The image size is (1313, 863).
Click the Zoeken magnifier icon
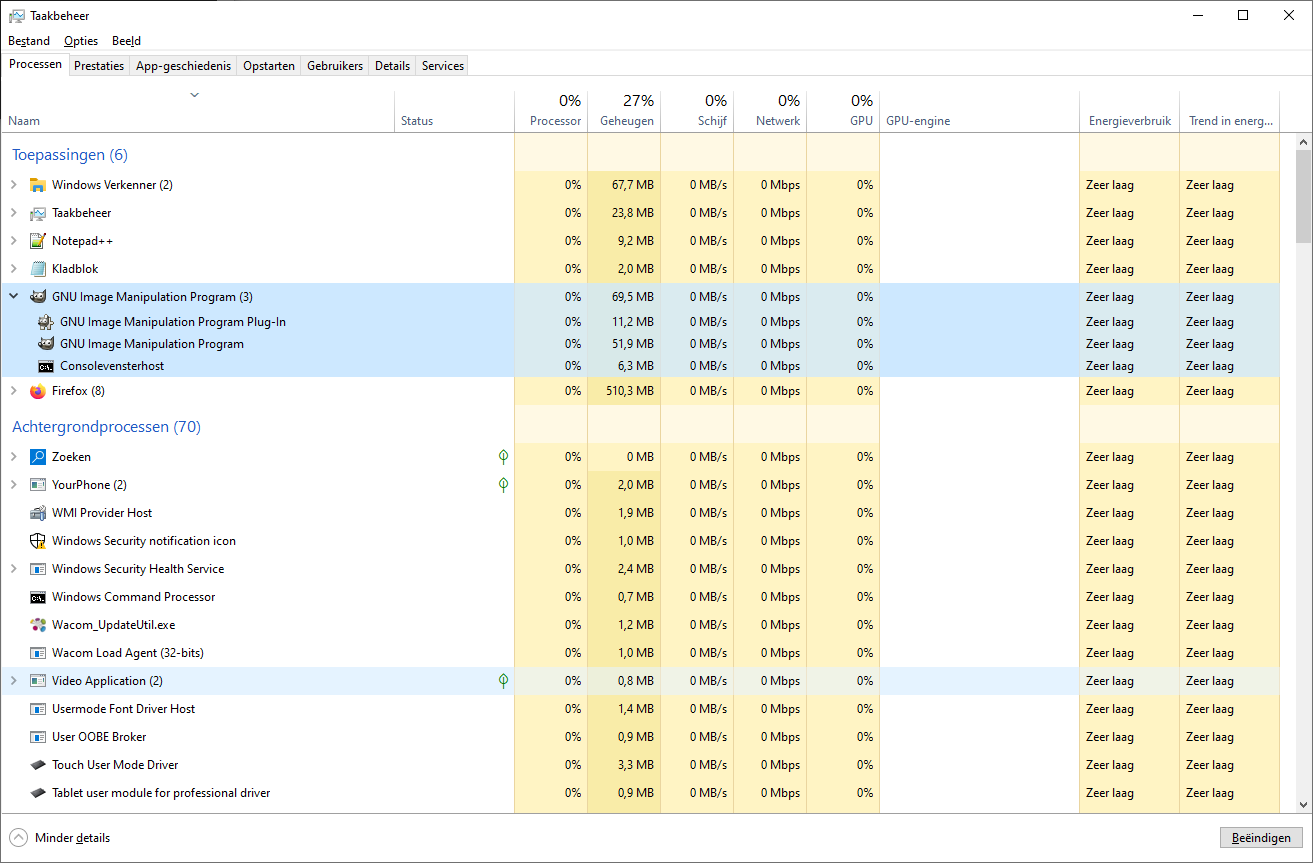(38, 457)
